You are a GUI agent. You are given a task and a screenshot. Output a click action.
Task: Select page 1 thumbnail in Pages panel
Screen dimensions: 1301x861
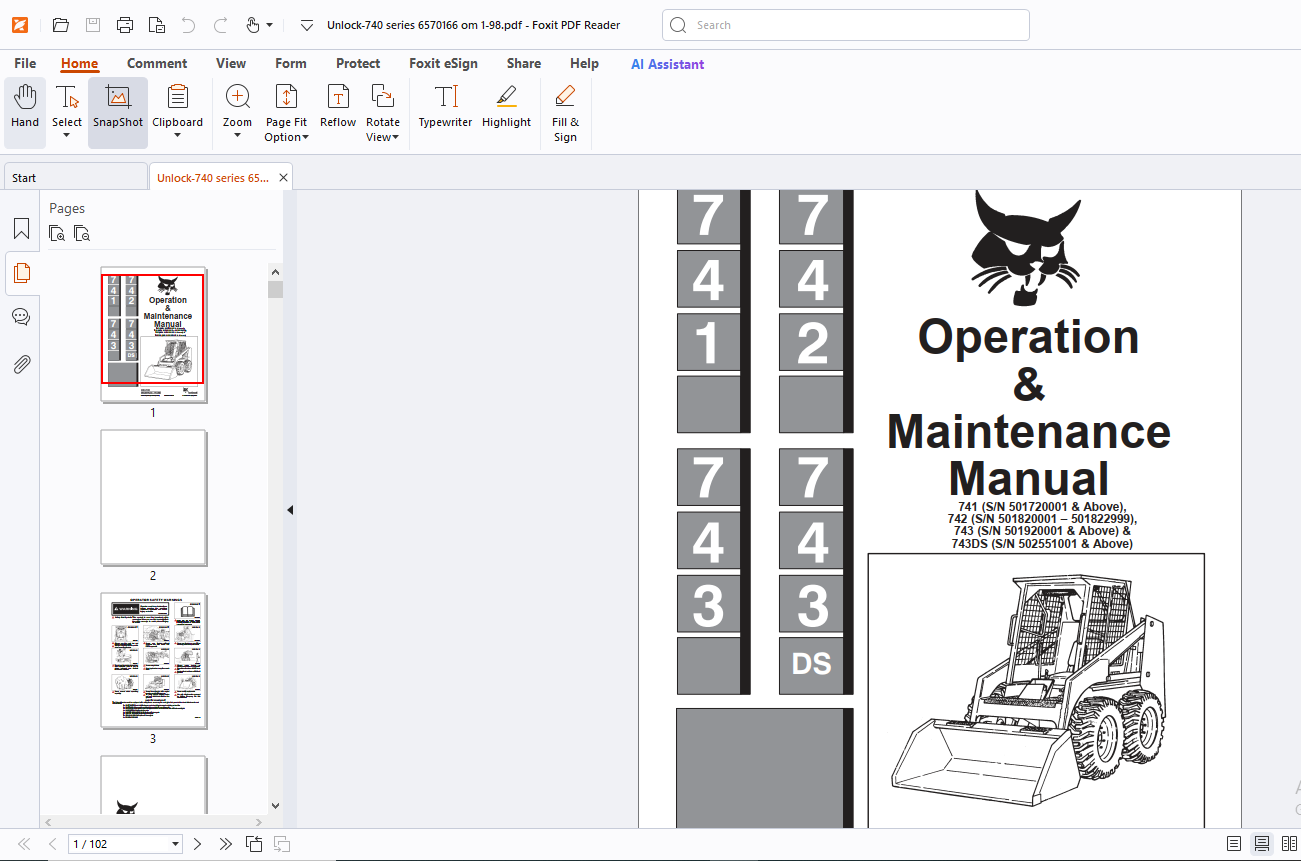click(x=153, y=334)
